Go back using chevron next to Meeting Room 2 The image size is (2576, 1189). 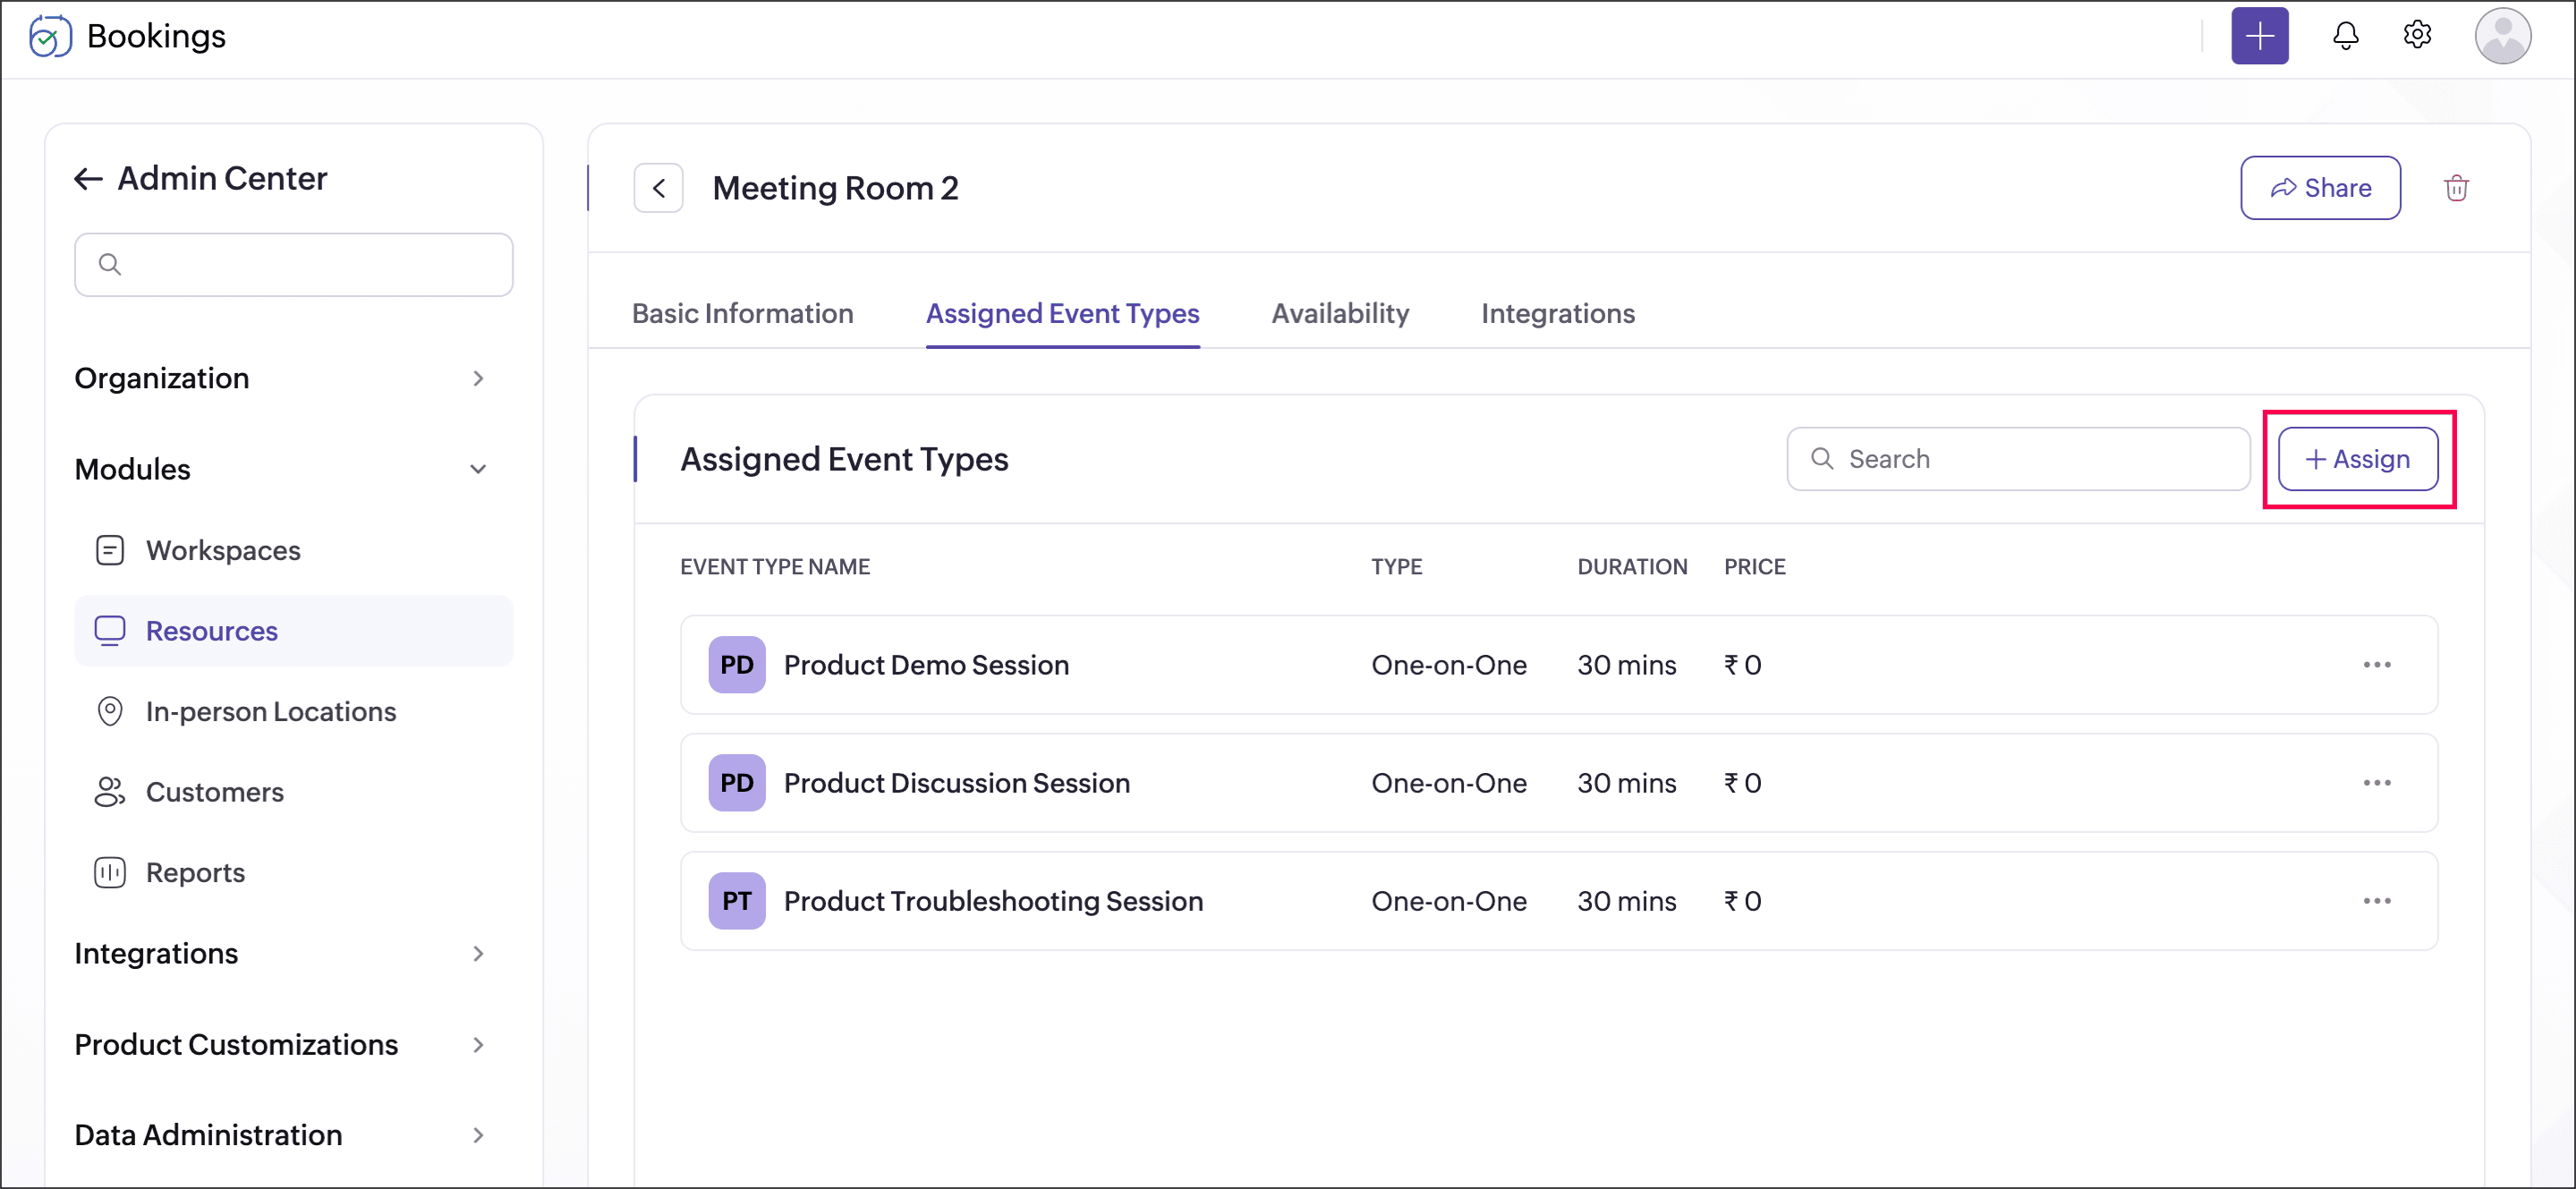tap(658, 188)
